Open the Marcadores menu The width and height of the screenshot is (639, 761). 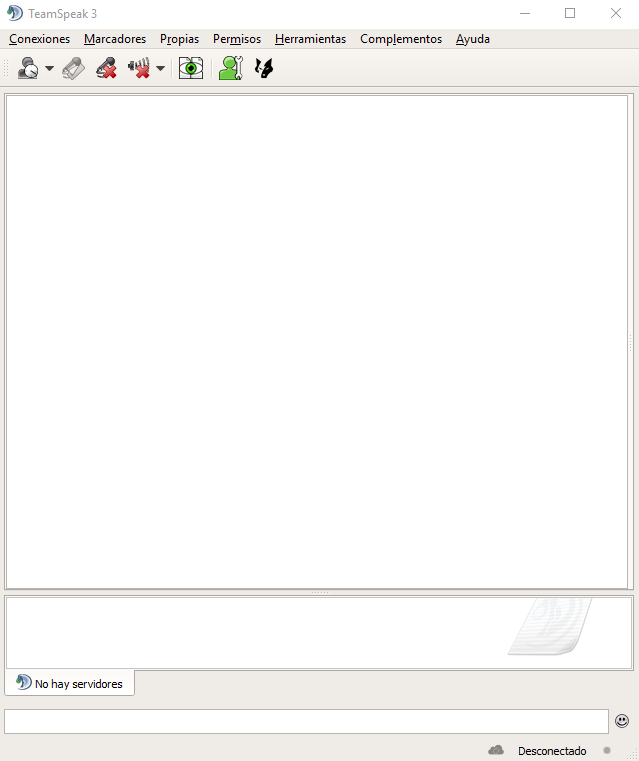(115, 39)
